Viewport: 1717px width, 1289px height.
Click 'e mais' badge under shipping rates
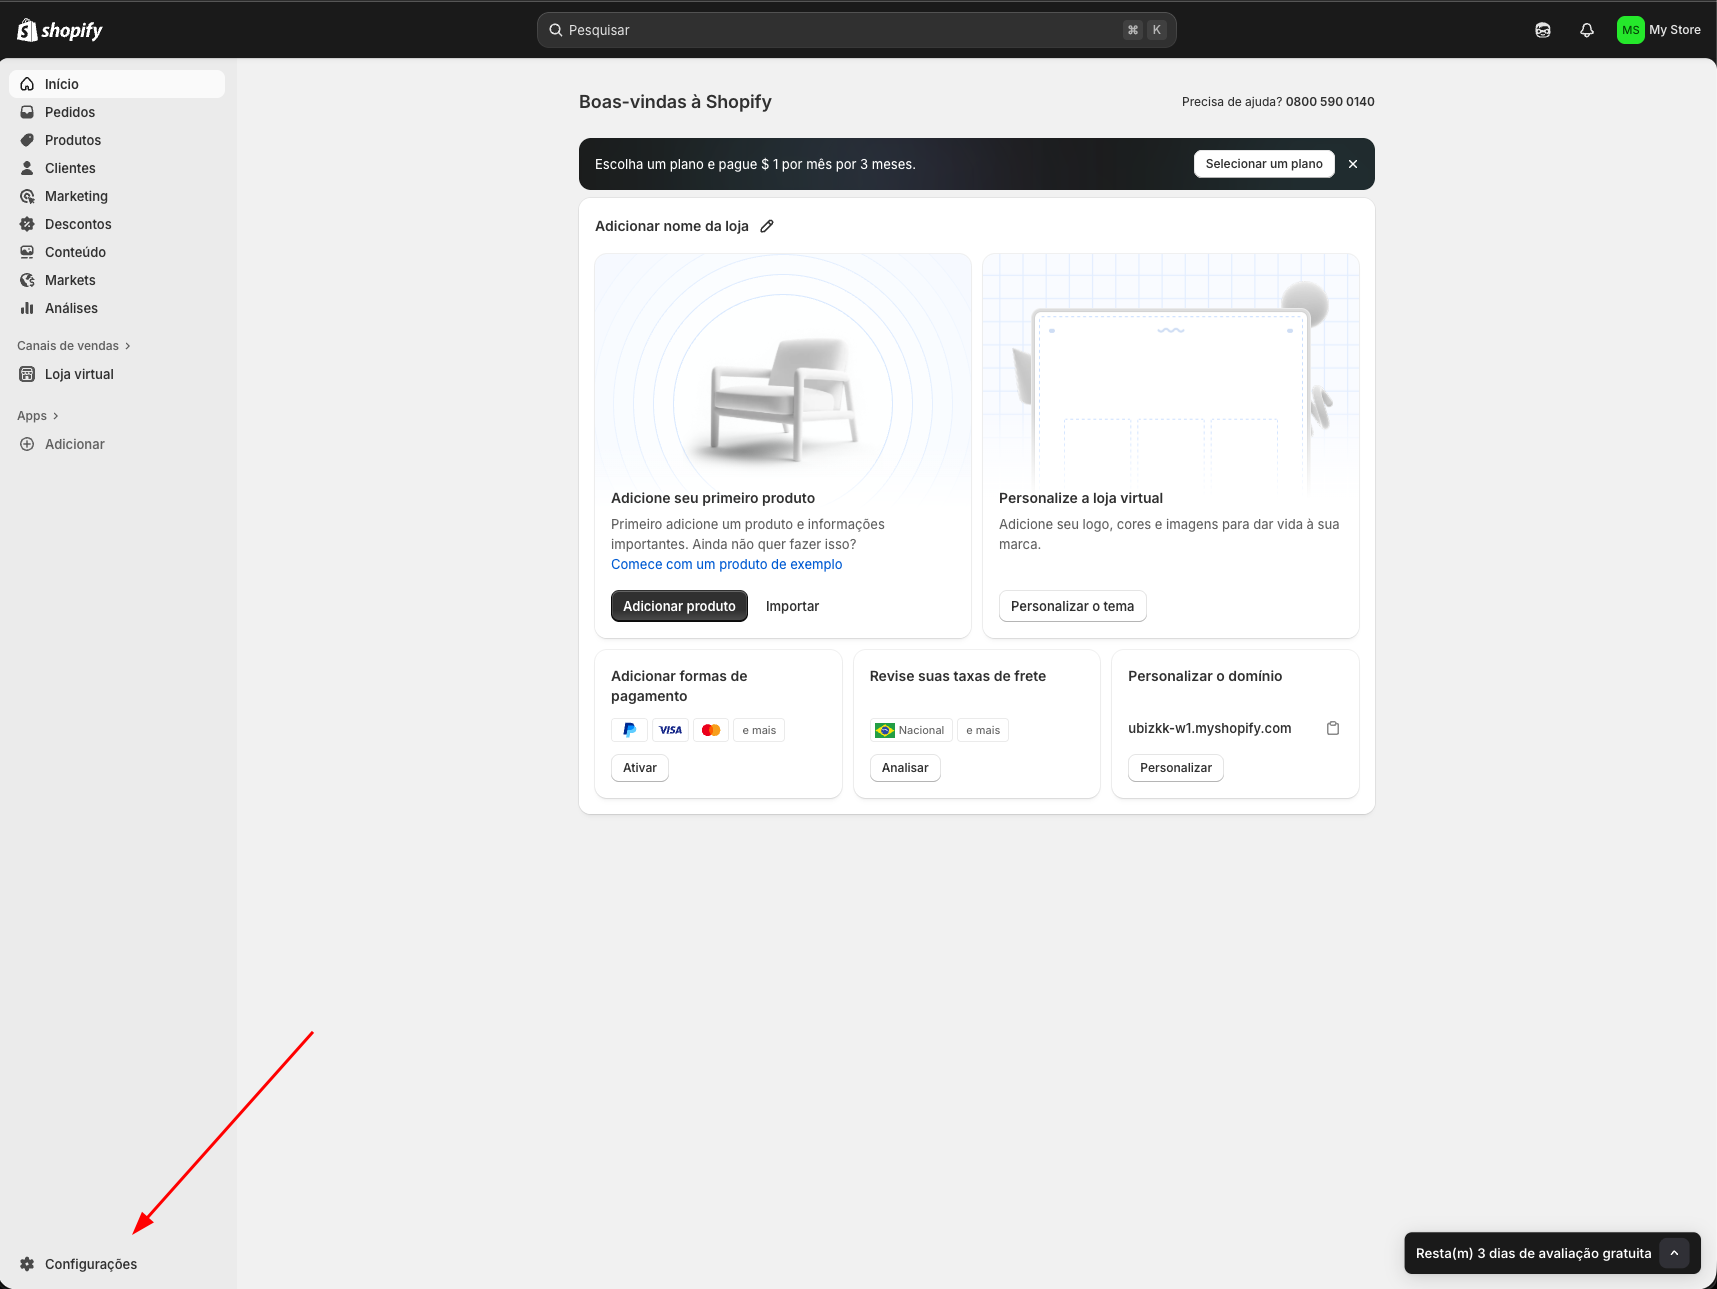pos(983,730)
